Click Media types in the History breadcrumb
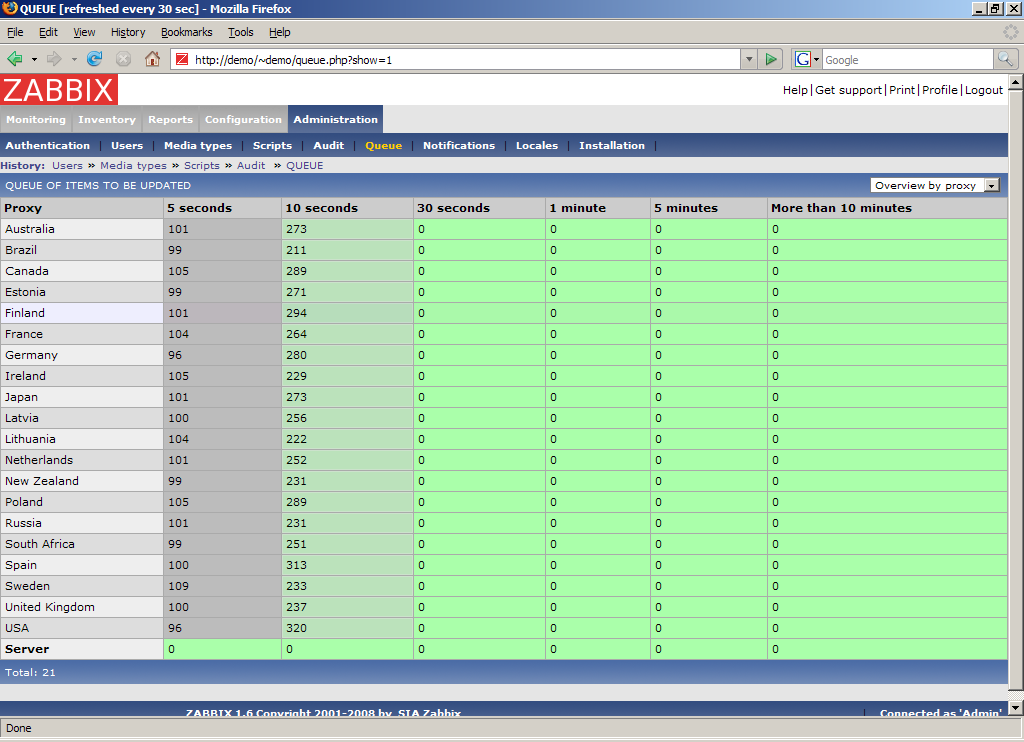 pyautogui.click(x=133, y=166)
